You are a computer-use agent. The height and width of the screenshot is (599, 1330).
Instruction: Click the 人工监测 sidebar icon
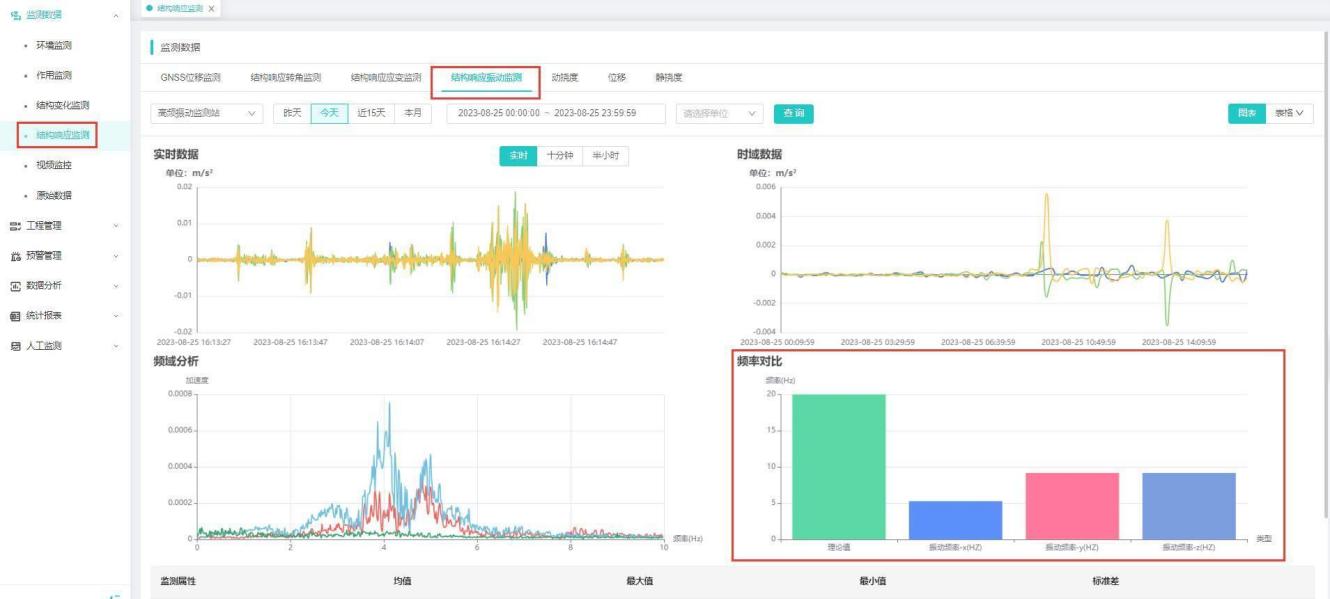click(x=14, y=346)
